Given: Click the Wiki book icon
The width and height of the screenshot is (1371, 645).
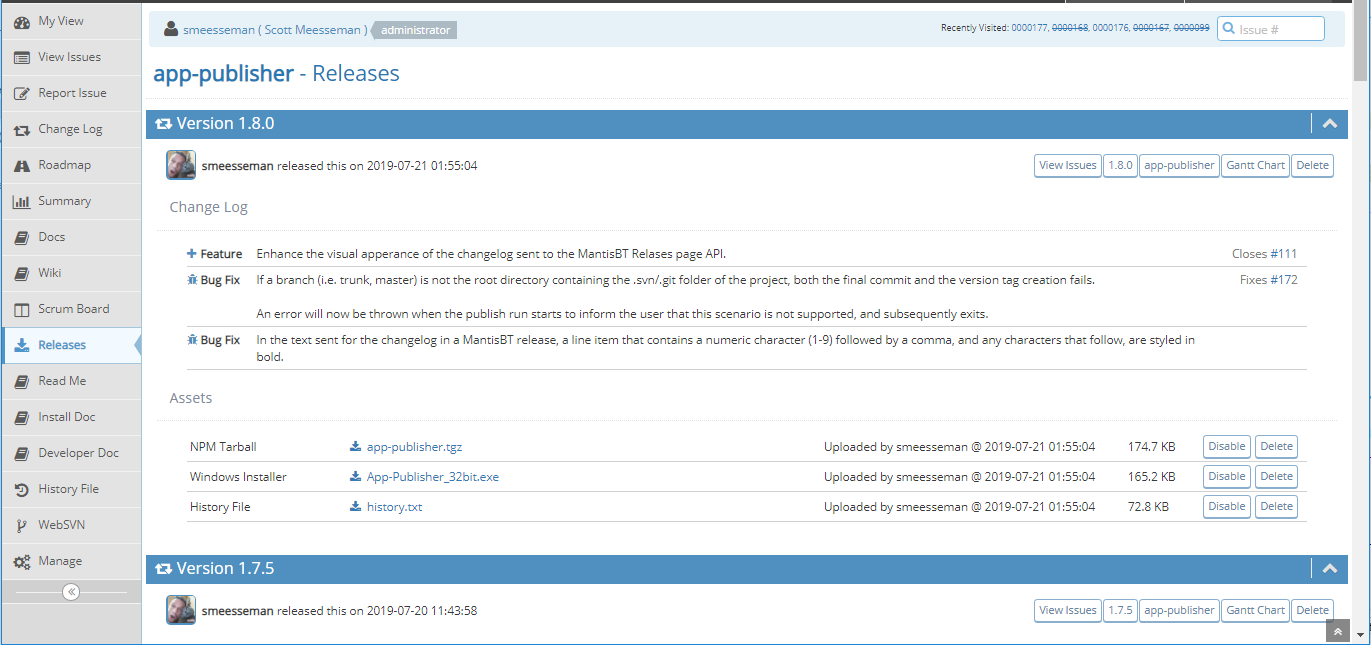Looking at the screenshot, I should [21, 273].
